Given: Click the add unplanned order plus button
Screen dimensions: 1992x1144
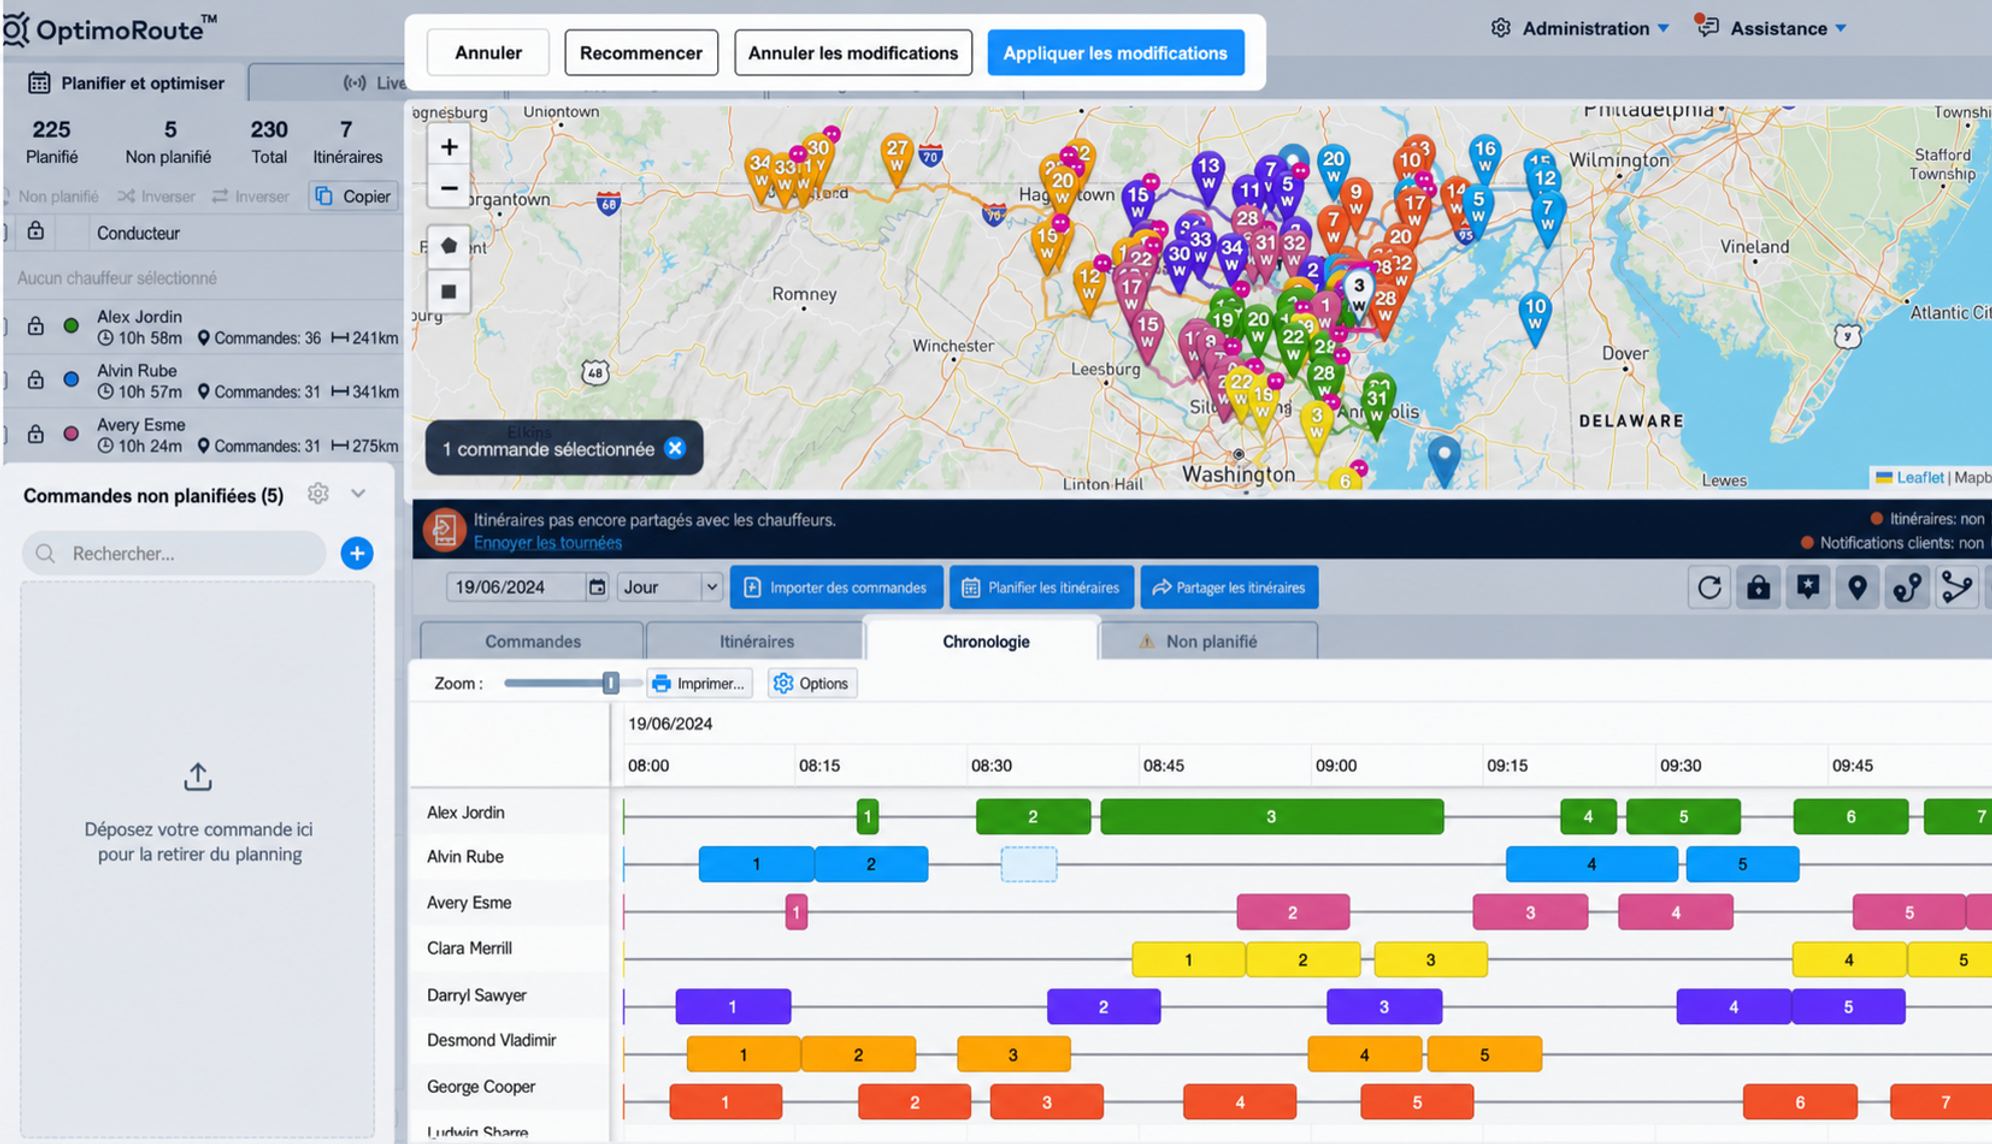Looking at the screenshot, I should (x=357, y=553).
